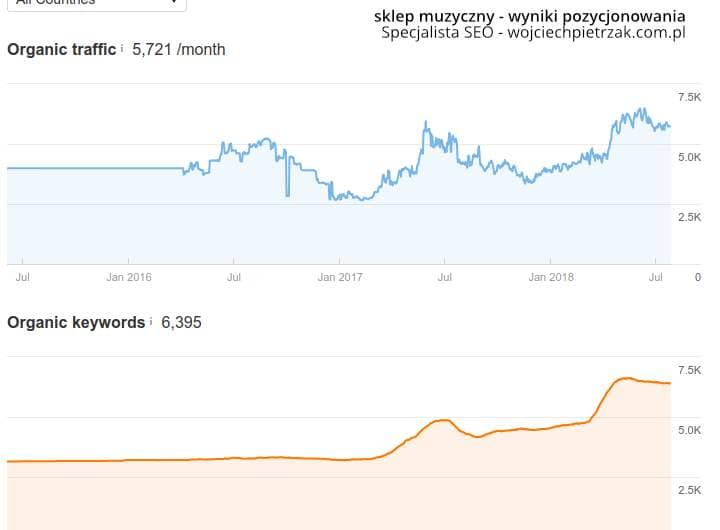Select the Organic traffic heading
Image resolution: width=720 pixels, height=530 pixels.
click(x=62, y=49)
